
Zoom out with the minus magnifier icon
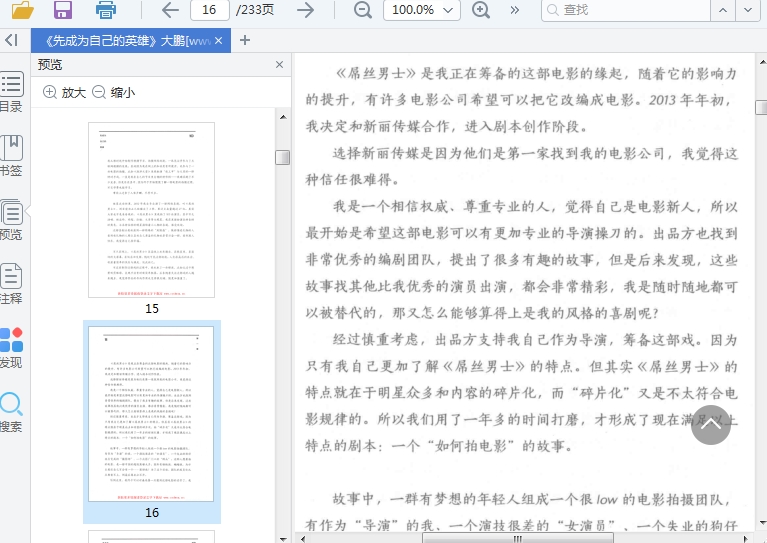coord(362,10)
